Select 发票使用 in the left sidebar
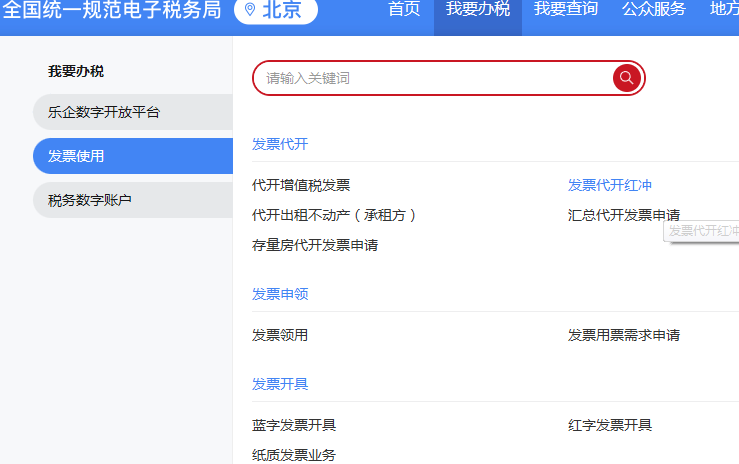The image size is (739, 464). point(76,156)
